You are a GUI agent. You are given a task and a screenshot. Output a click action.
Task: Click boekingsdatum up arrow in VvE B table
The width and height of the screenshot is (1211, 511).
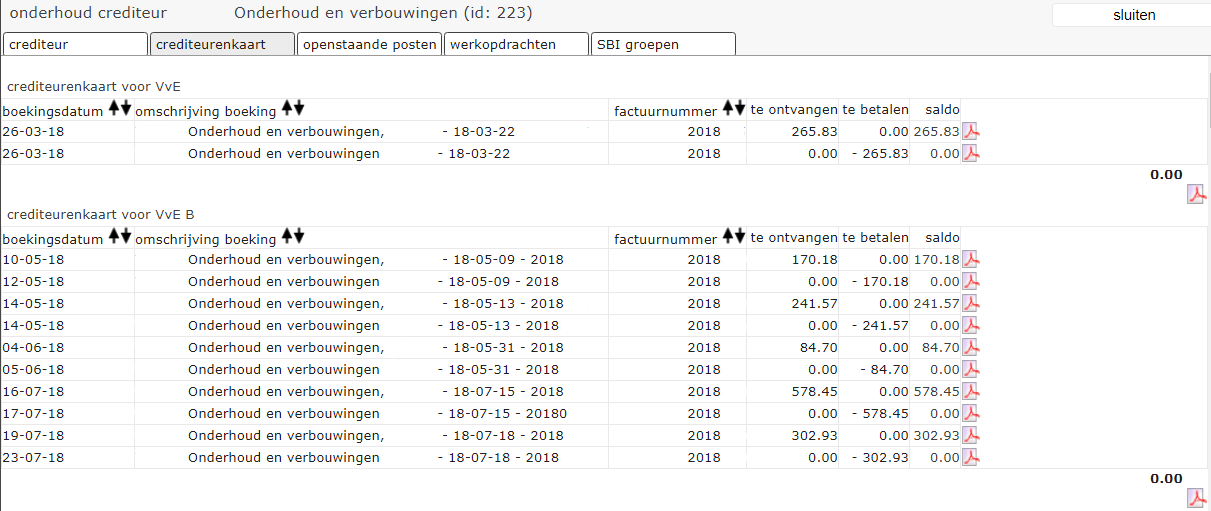(114, 236)
